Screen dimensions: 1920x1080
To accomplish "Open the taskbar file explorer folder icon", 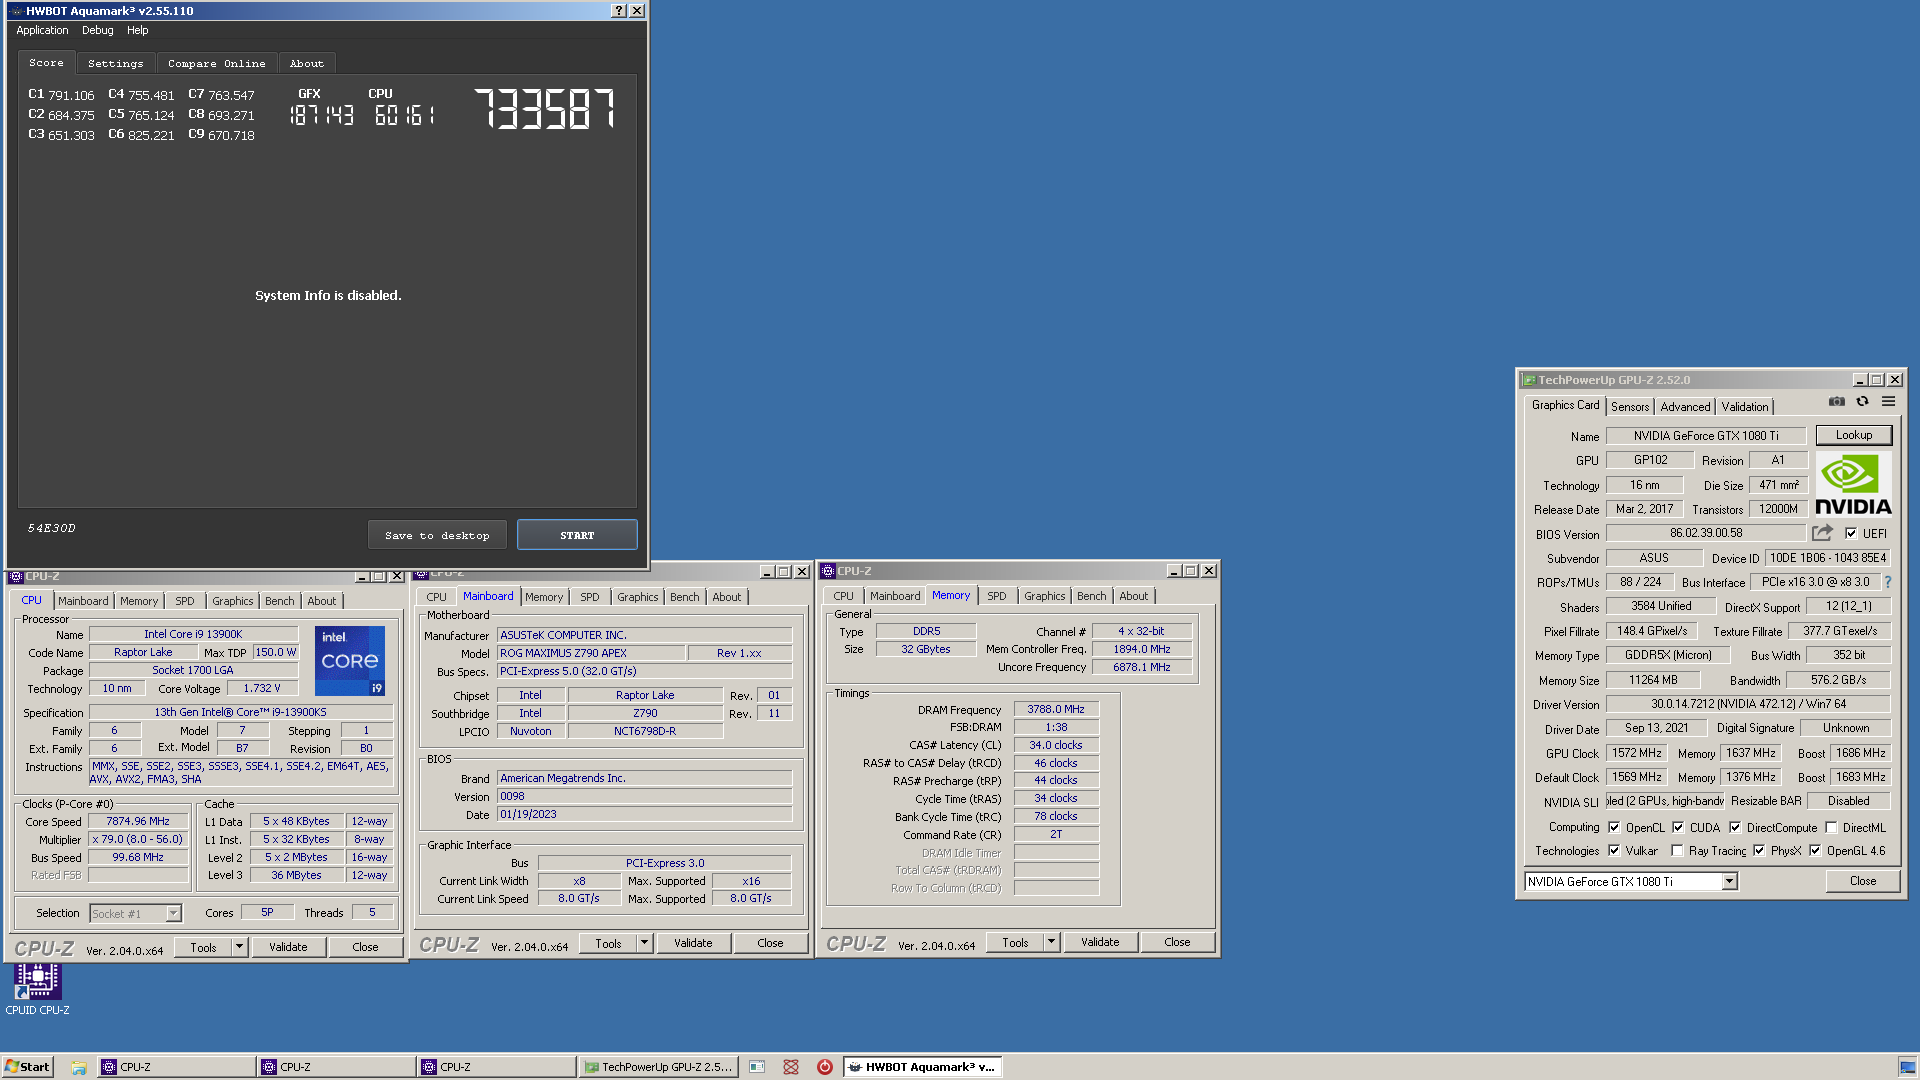I will pyautogui.click(x=78, y=1067).
